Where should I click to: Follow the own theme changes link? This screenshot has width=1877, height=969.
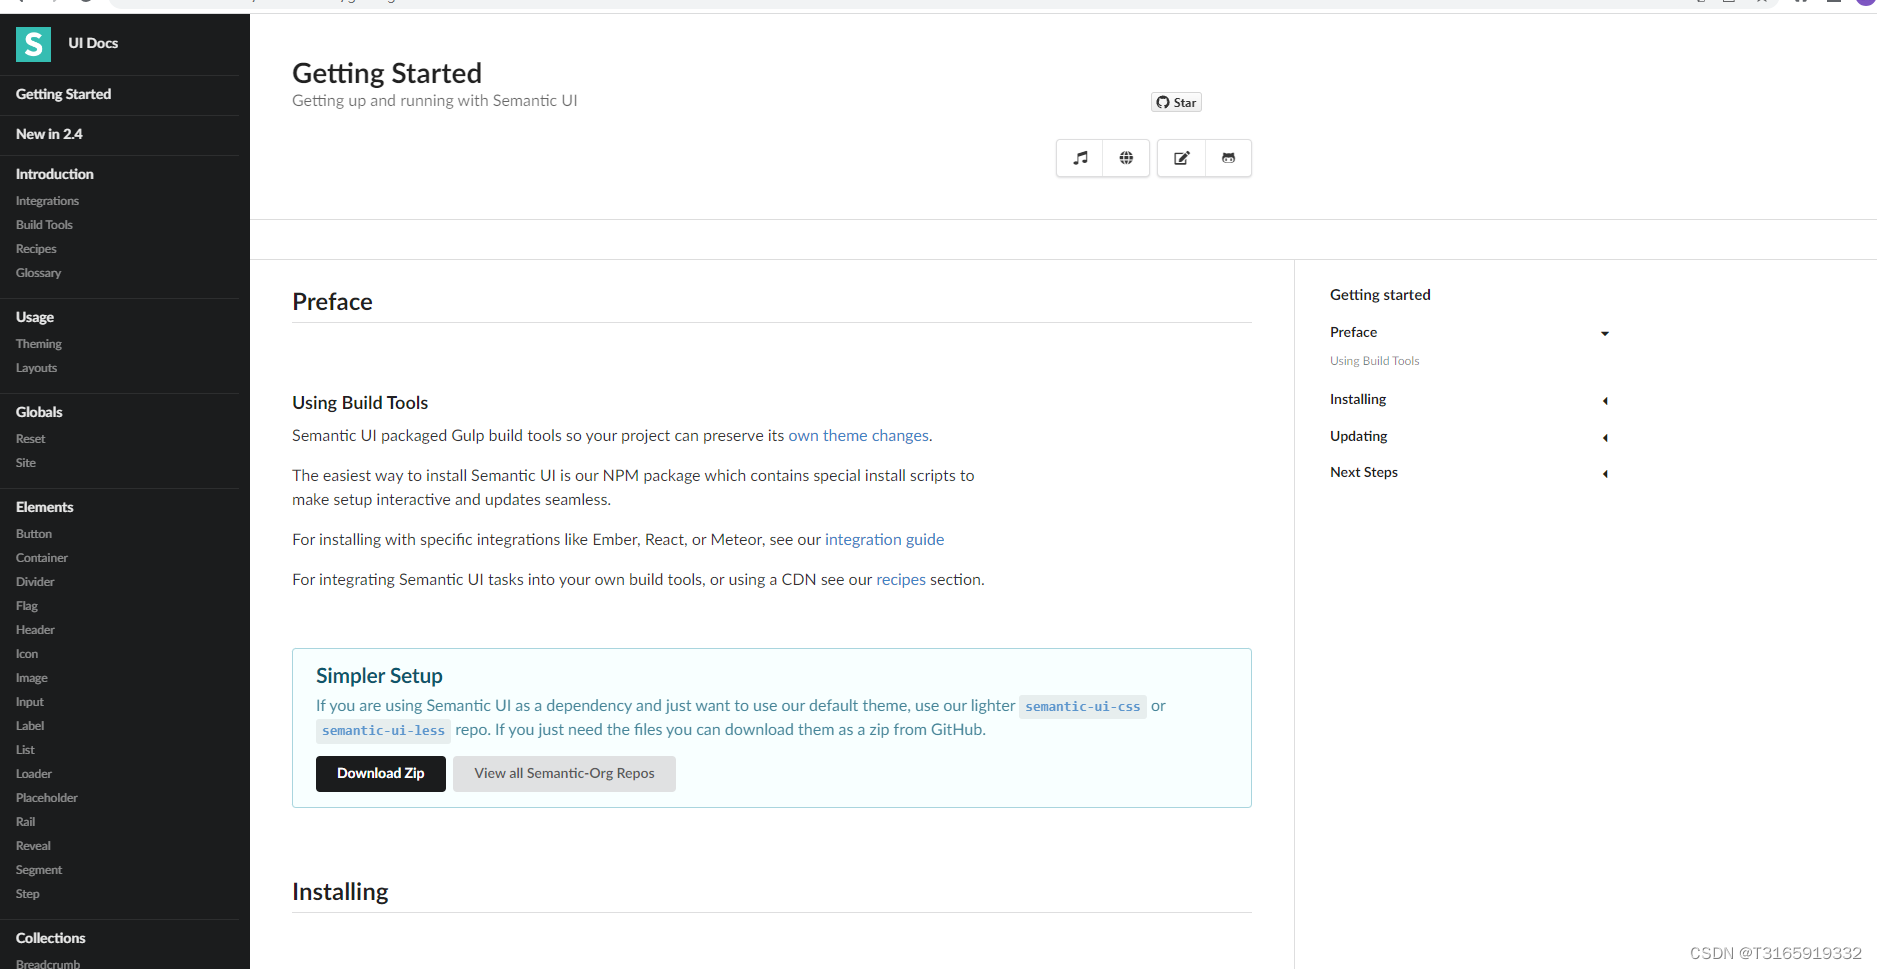tap(858, 436)
